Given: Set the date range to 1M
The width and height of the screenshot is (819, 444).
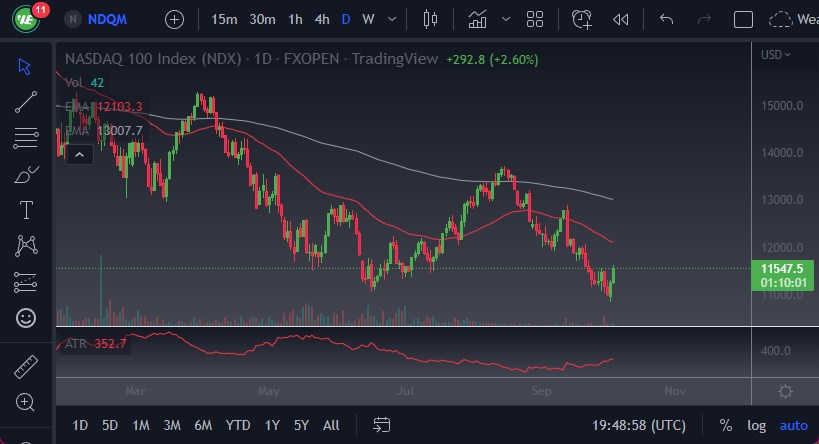Looking at the screenshot, I should (x=141, y=425).
